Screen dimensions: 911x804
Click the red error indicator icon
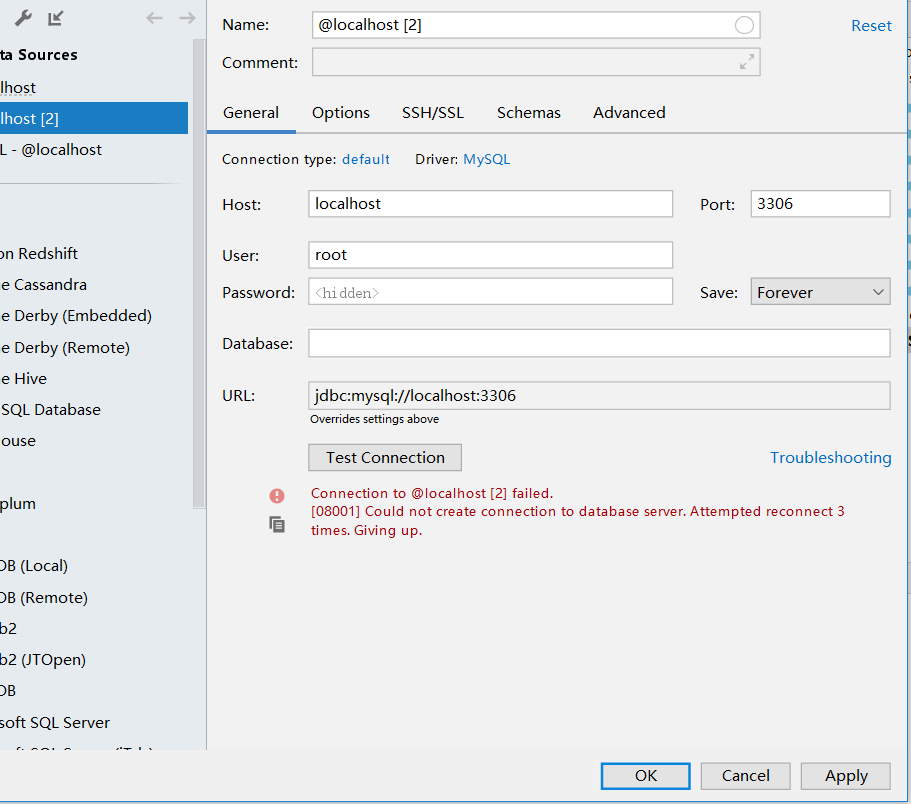pos(277,495)
